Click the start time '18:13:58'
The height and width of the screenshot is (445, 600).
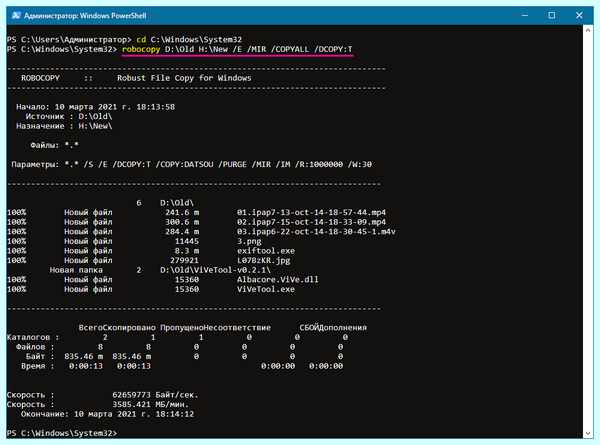coord(155,107)
